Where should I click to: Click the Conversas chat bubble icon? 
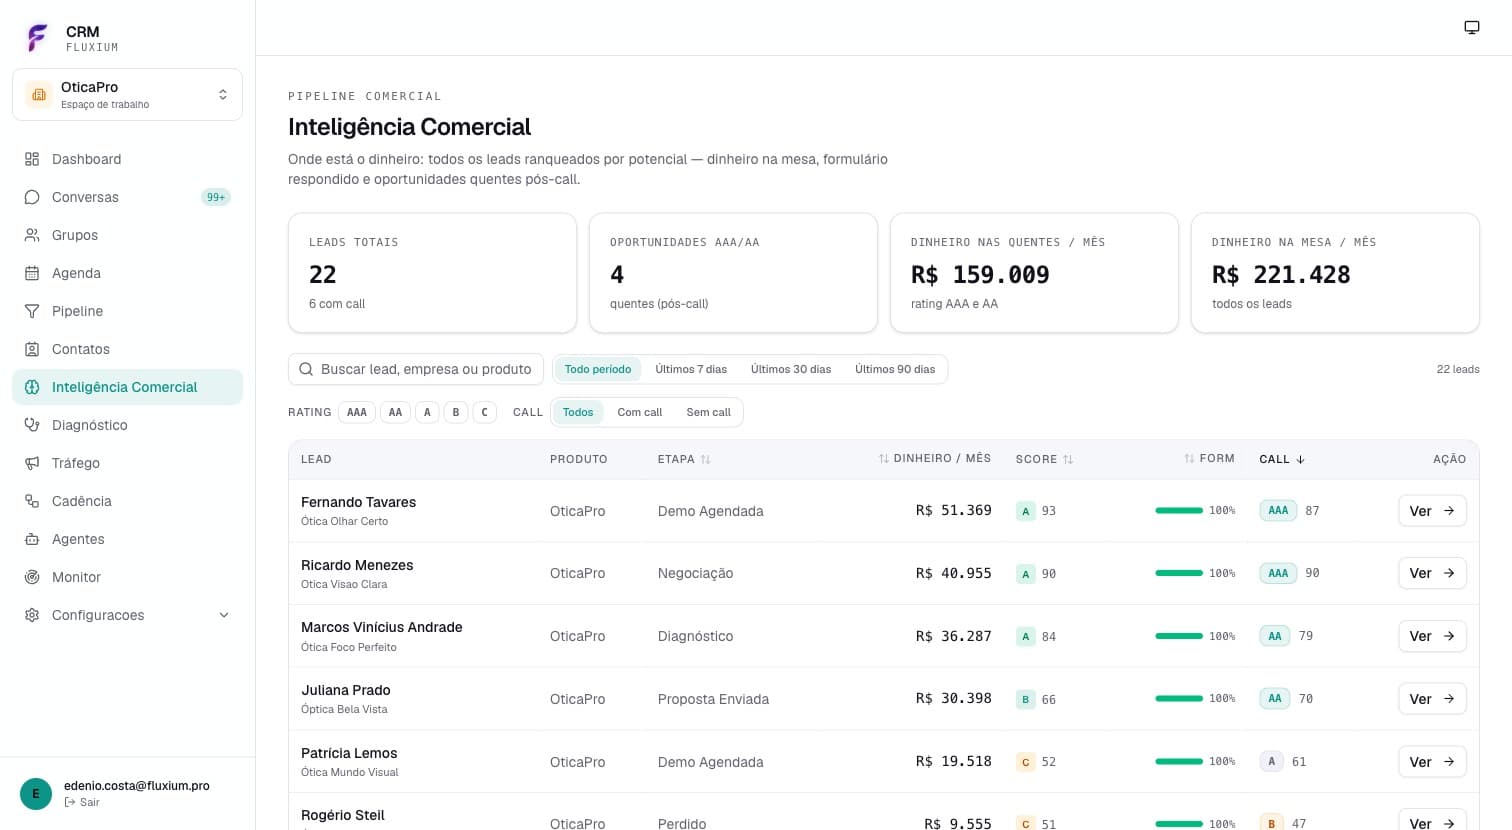pyautogui.click(x=32, y=197)
